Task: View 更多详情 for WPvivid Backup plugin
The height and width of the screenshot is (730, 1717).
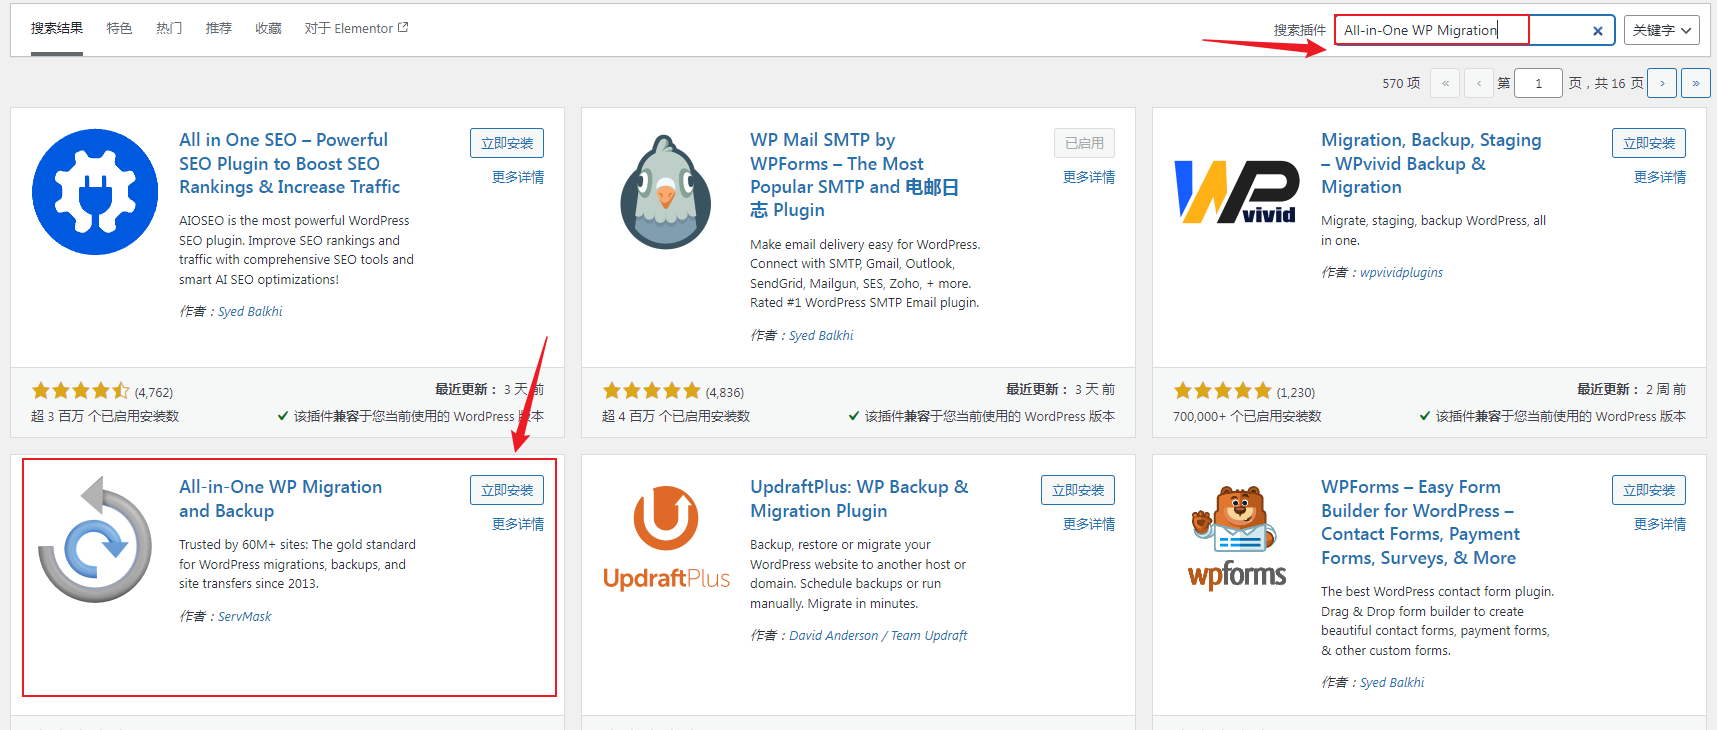Action: pos(1659,177)
